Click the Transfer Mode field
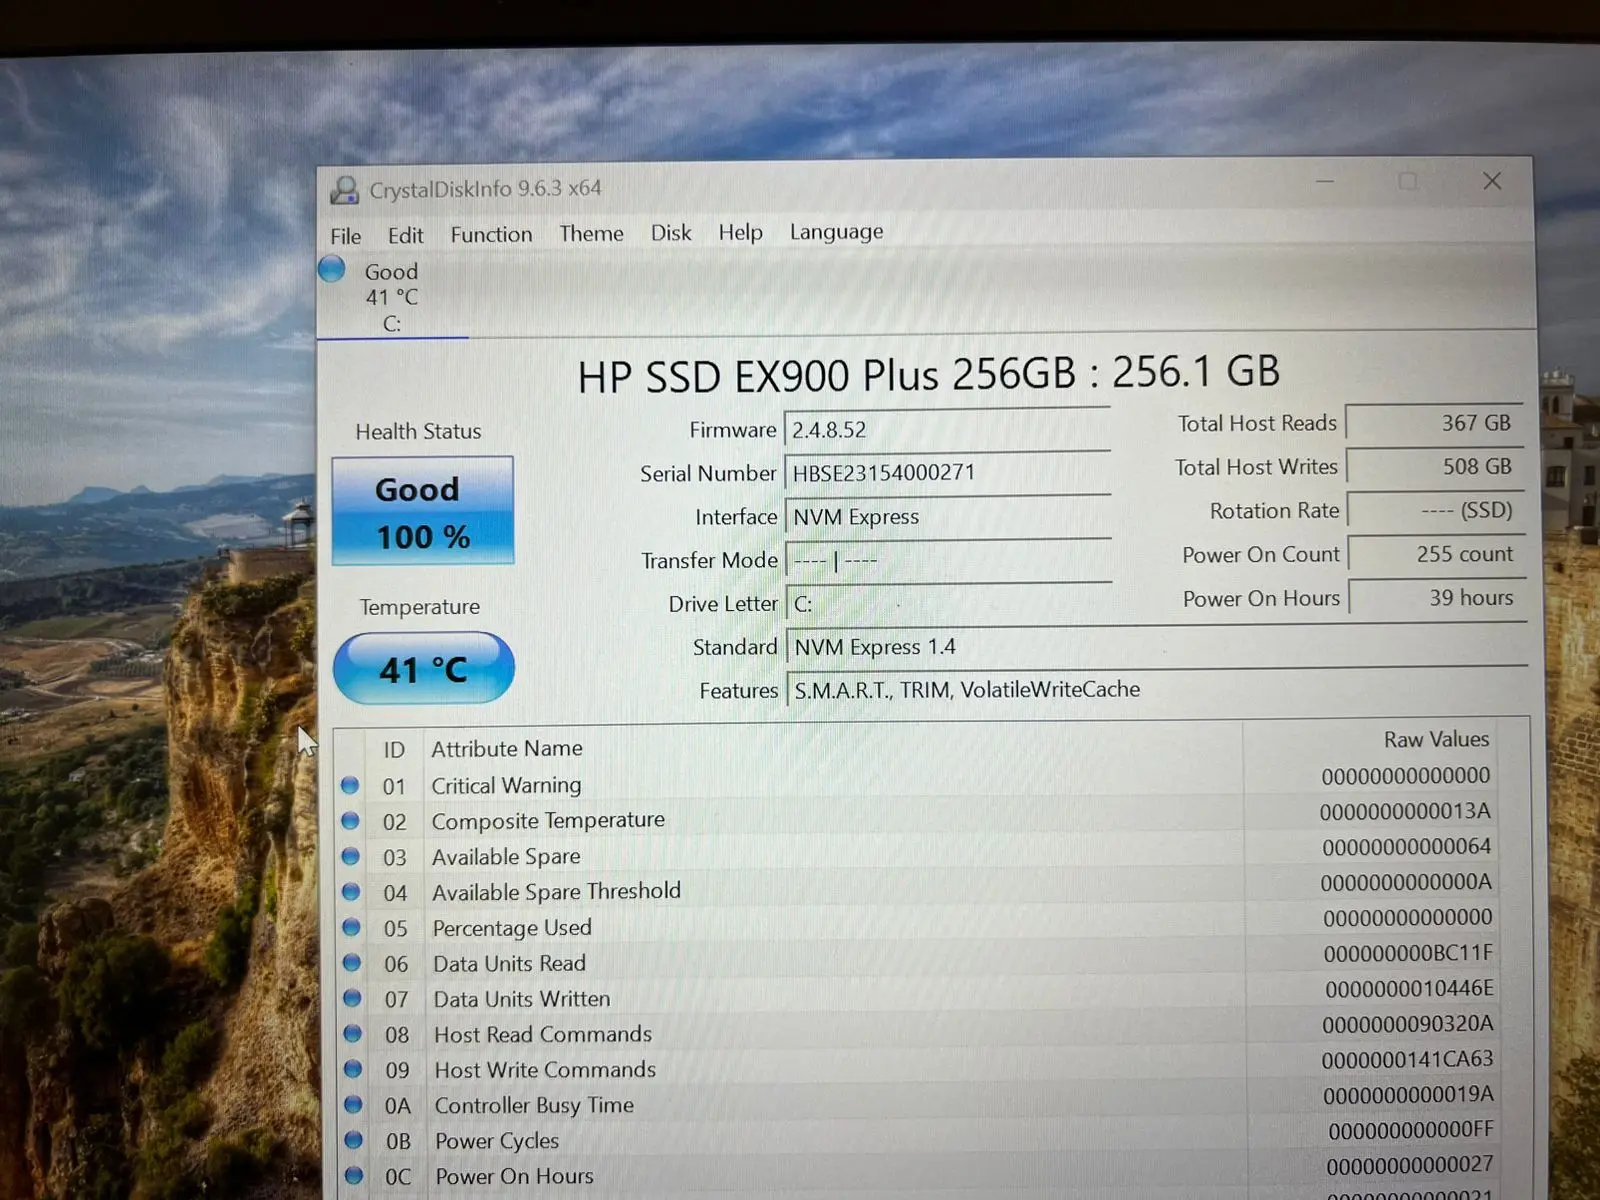This screenshot has width=1600, height=1200. (x=948, y=560)
